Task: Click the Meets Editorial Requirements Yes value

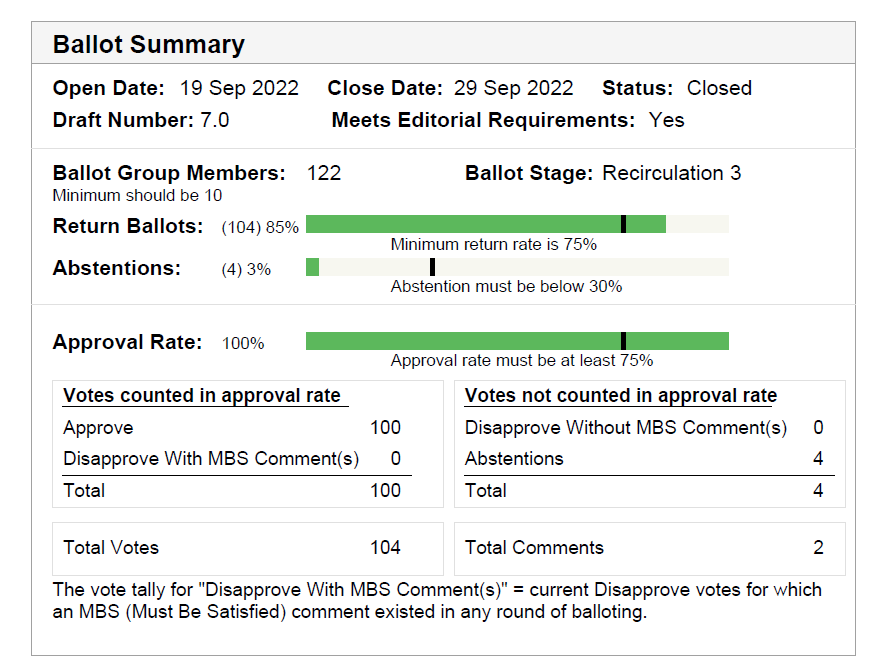Action: [x=667, y=120]
